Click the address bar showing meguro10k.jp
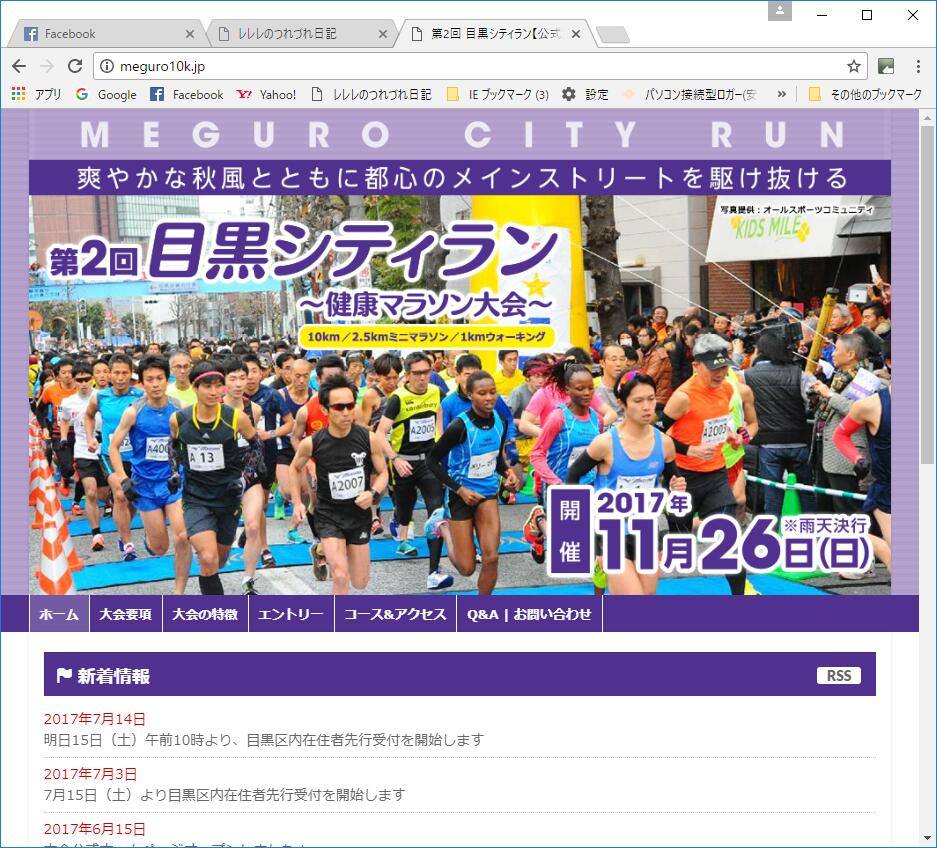 click(481, 66)
